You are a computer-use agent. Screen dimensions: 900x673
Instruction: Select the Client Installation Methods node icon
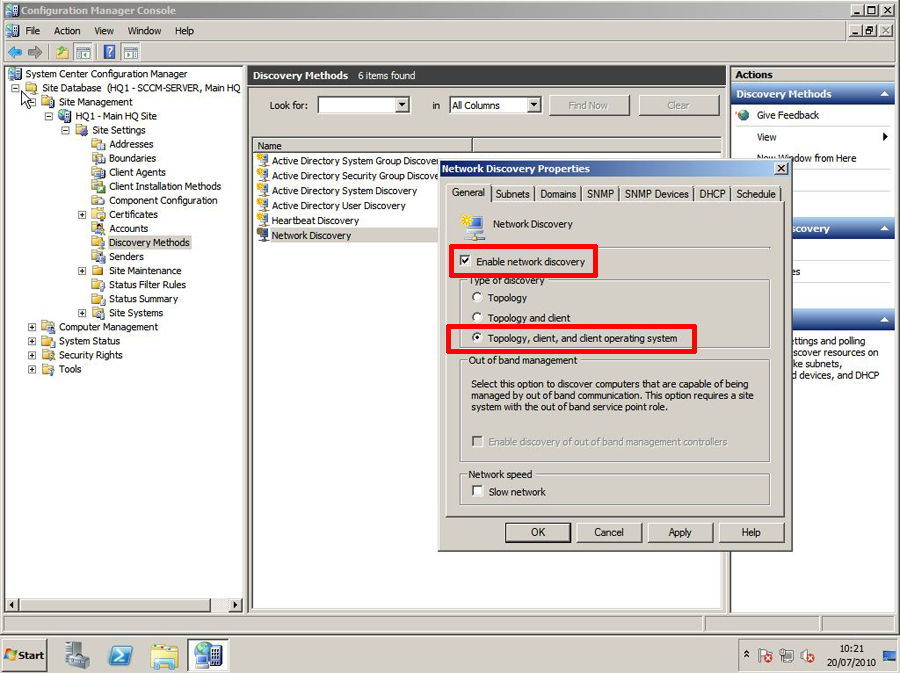coord(98,186)
